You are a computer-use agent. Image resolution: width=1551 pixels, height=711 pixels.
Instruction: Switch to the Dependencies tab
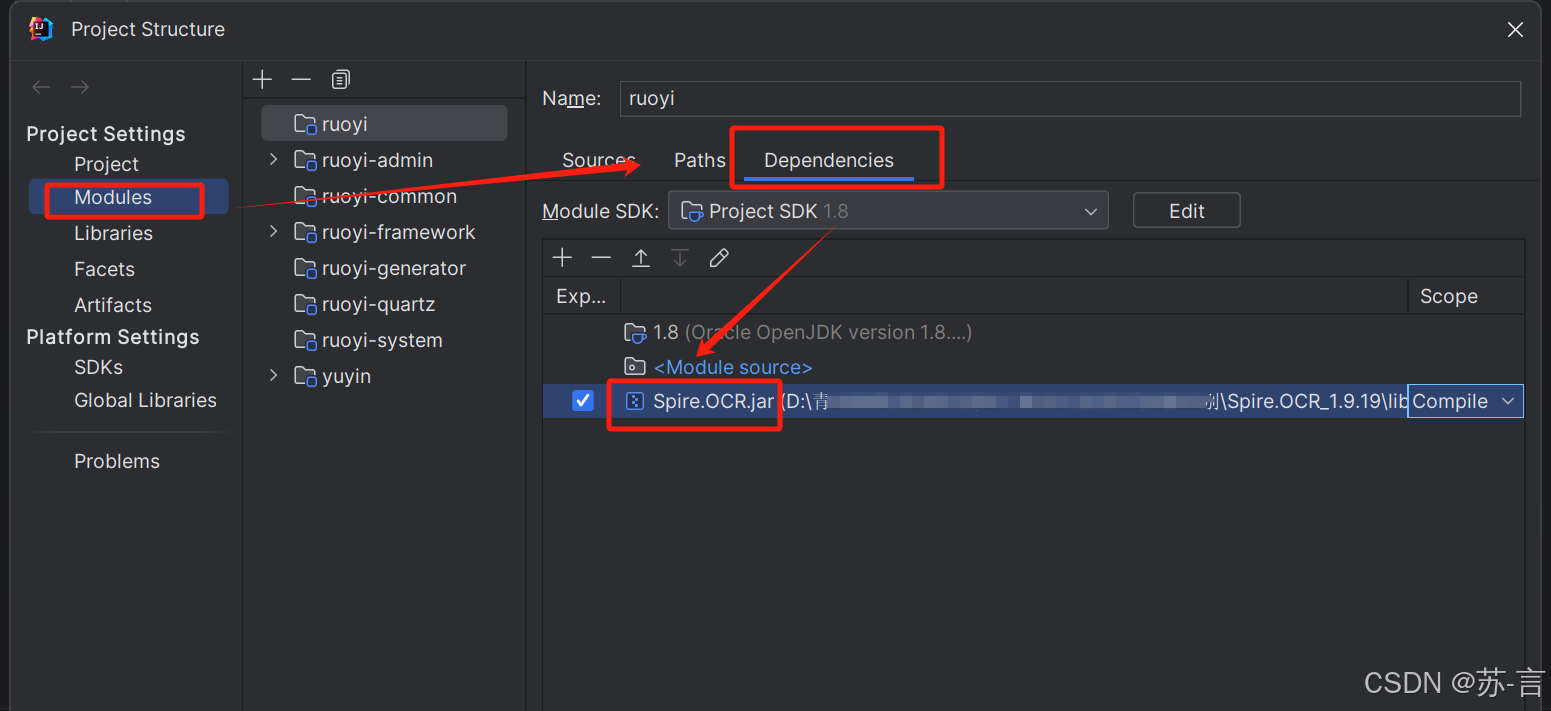point(829,160)
